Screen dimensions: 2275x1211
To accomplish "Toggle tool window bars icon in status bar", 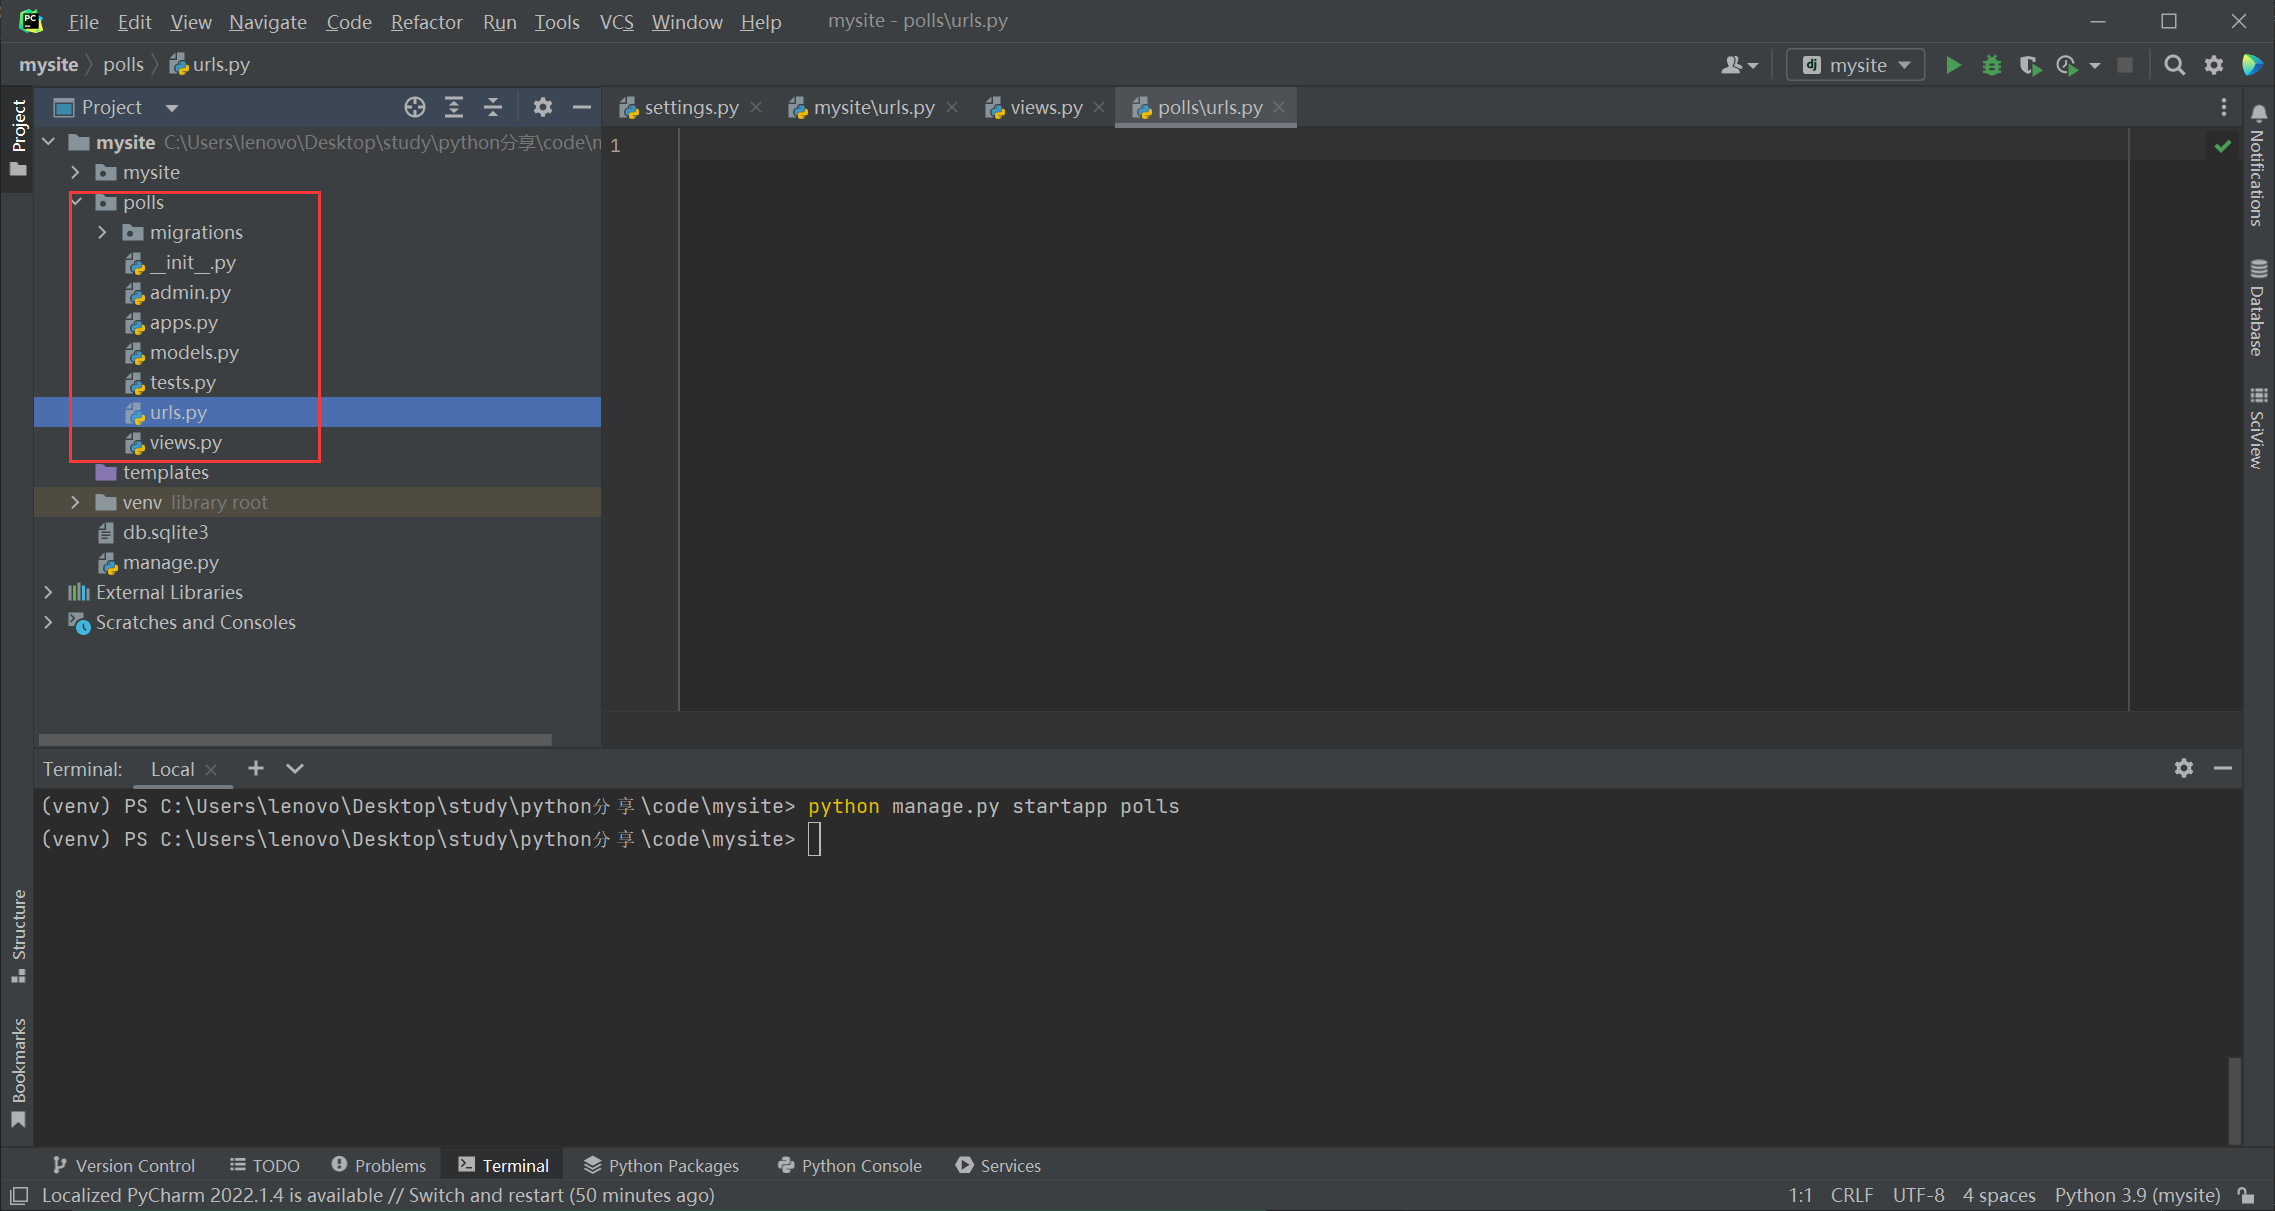I will pyautogui.click(x=19, y=1195).
